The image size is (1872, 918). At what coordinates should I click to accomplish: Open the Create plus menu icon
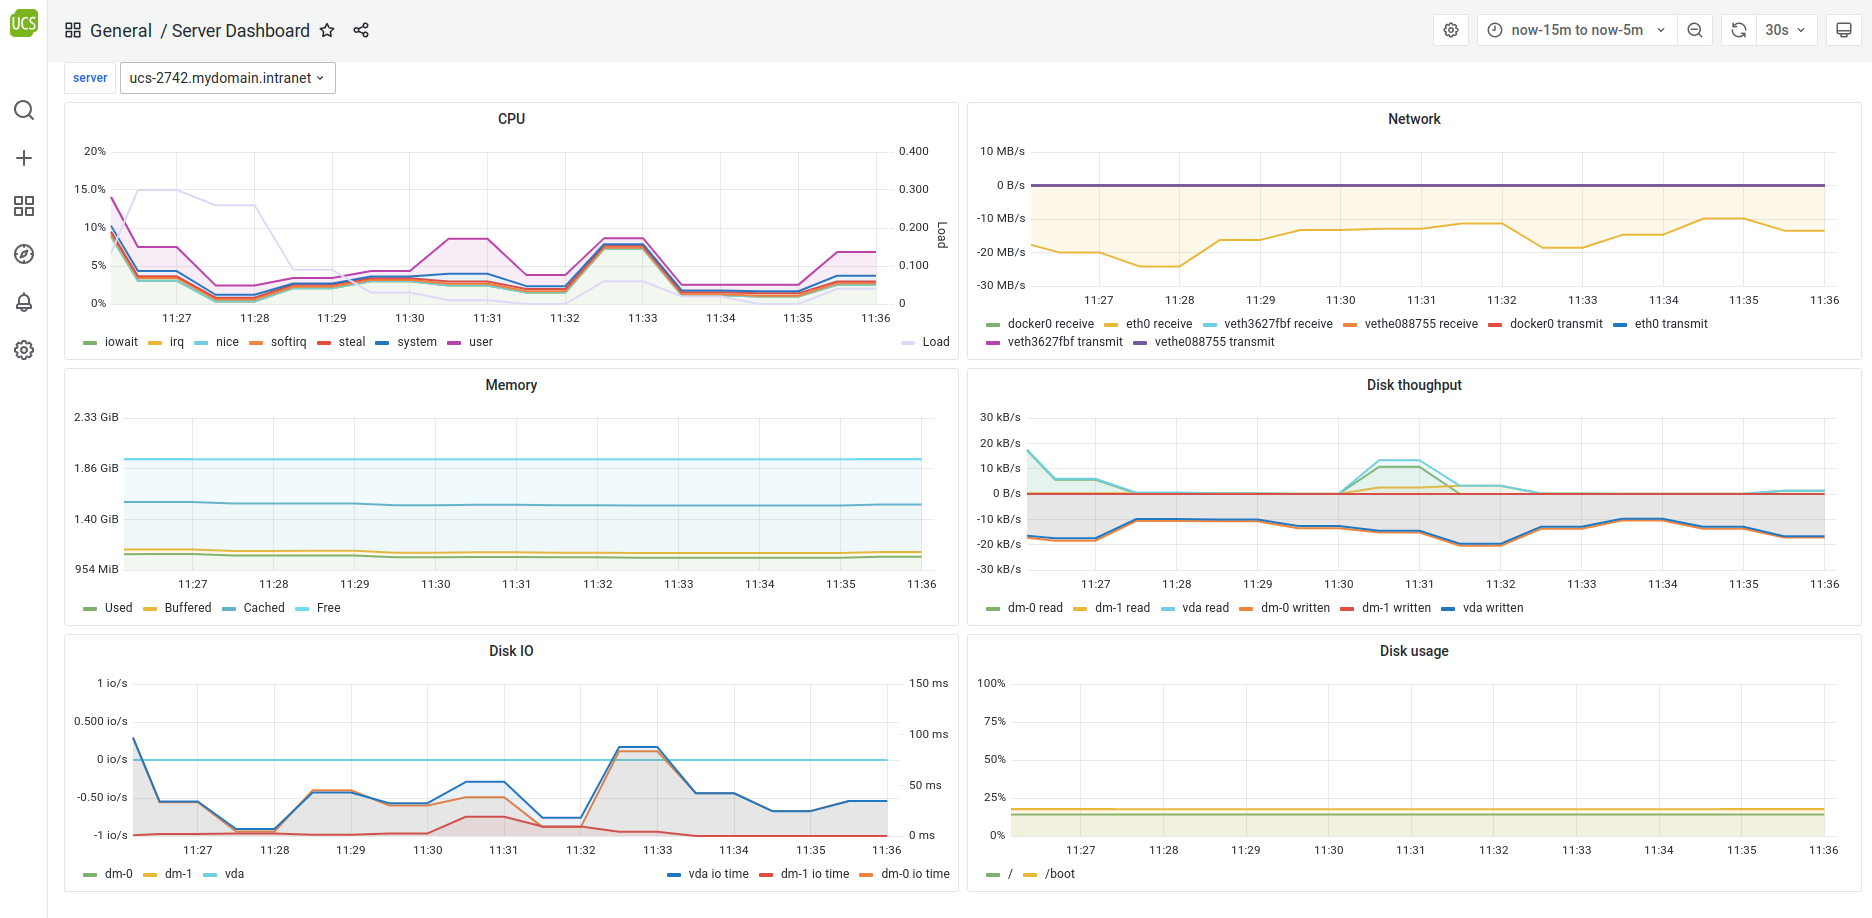[x=24, y=158]
